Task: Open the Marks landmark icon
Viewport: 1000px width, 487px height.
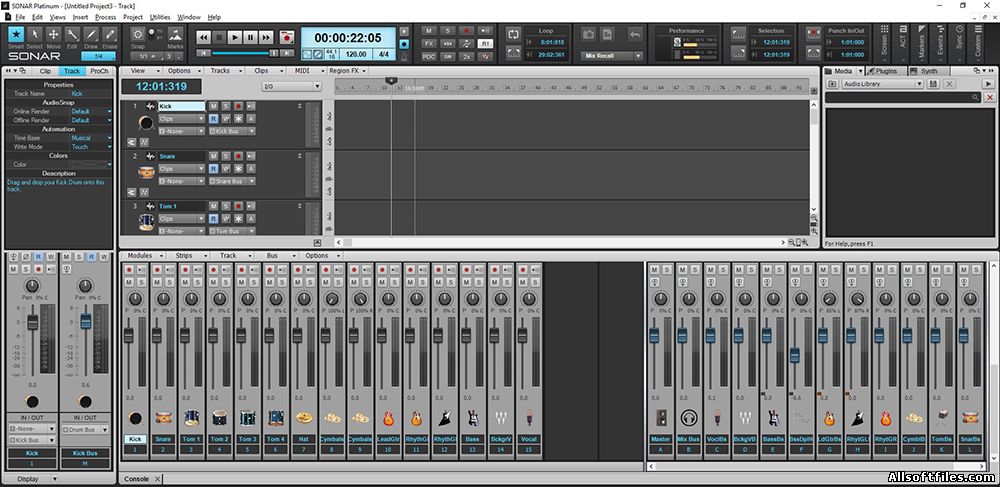Action: (x=175, y=34)
